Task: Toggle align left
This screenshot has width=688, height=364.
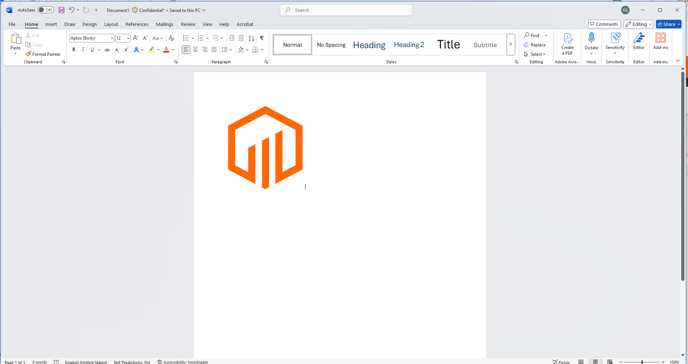Action: pyautogui.click(x=186, y=50)
